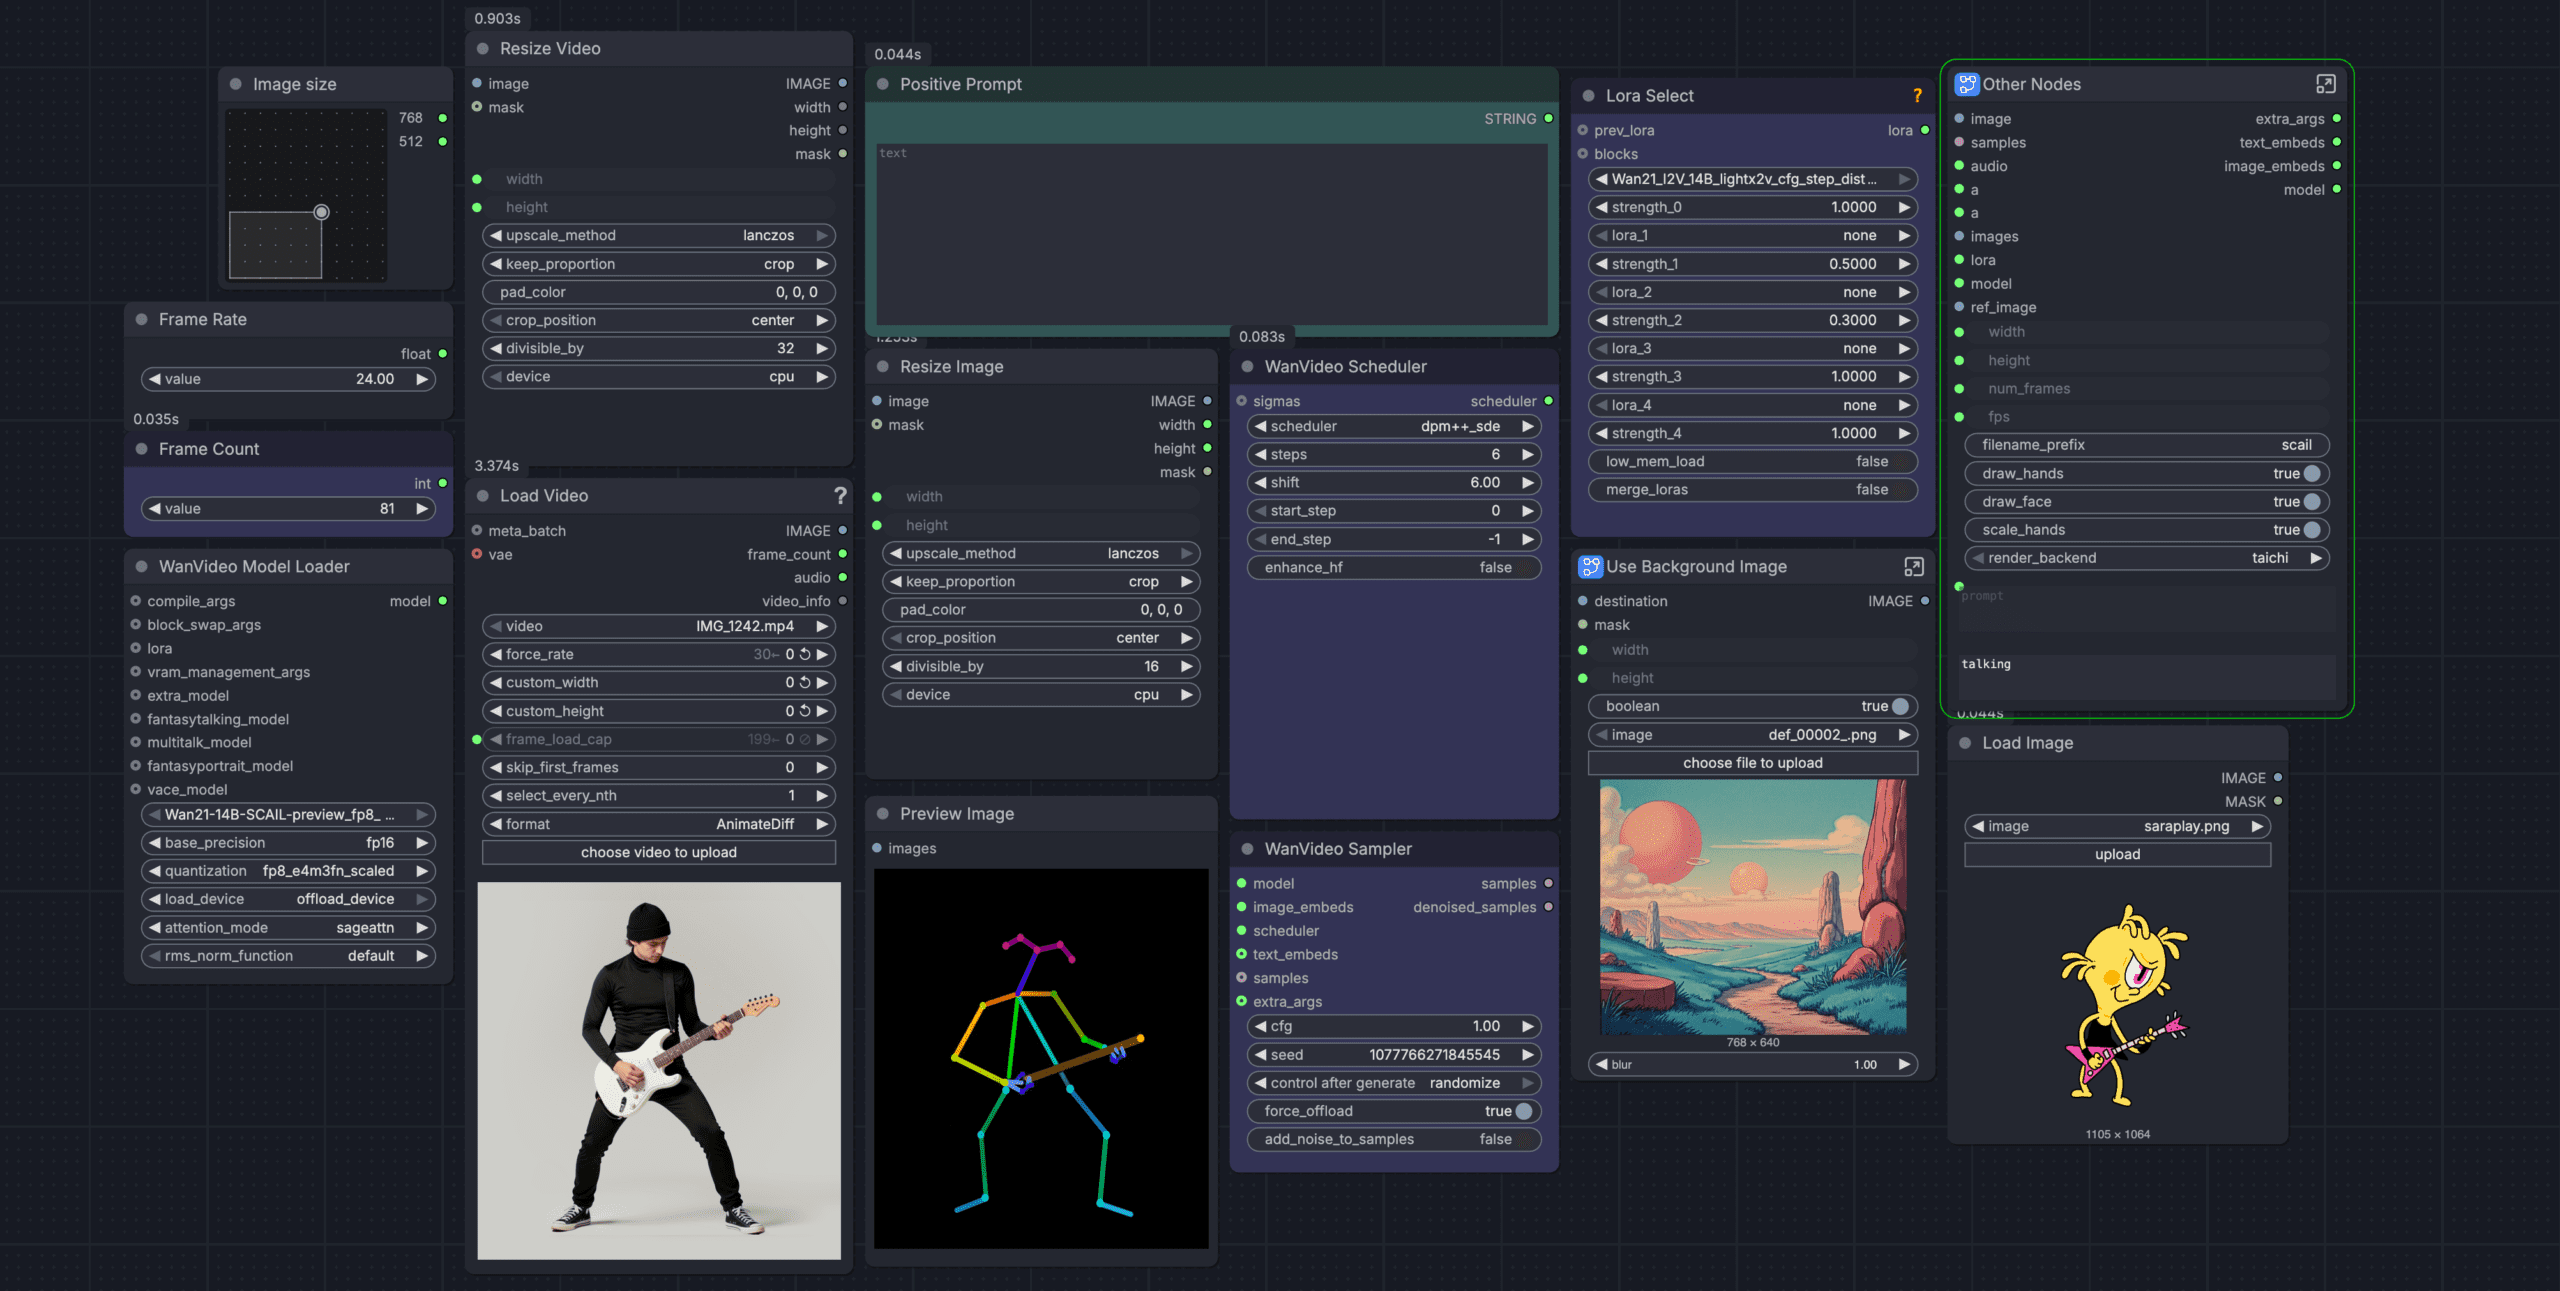2560x1291 pixels.
Task: Click choose video to upload button
Action: coord(658,852)
